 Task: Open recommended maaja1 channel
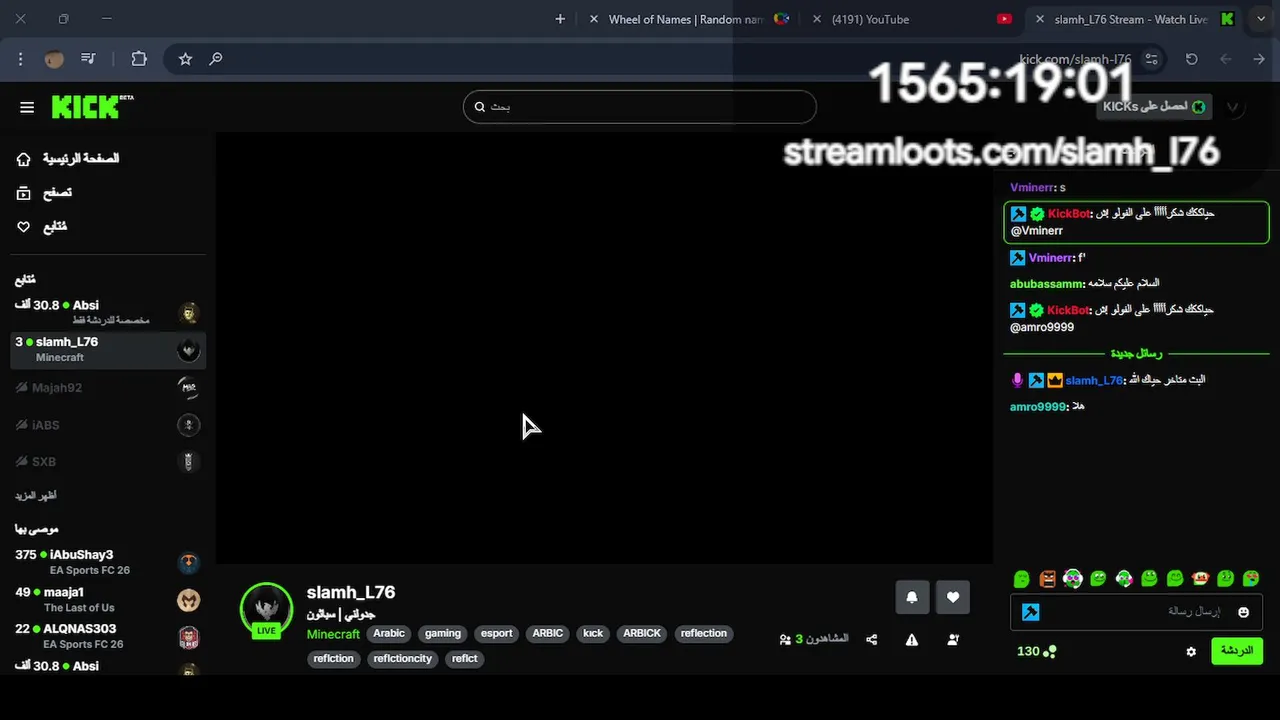tap(108, 599)
